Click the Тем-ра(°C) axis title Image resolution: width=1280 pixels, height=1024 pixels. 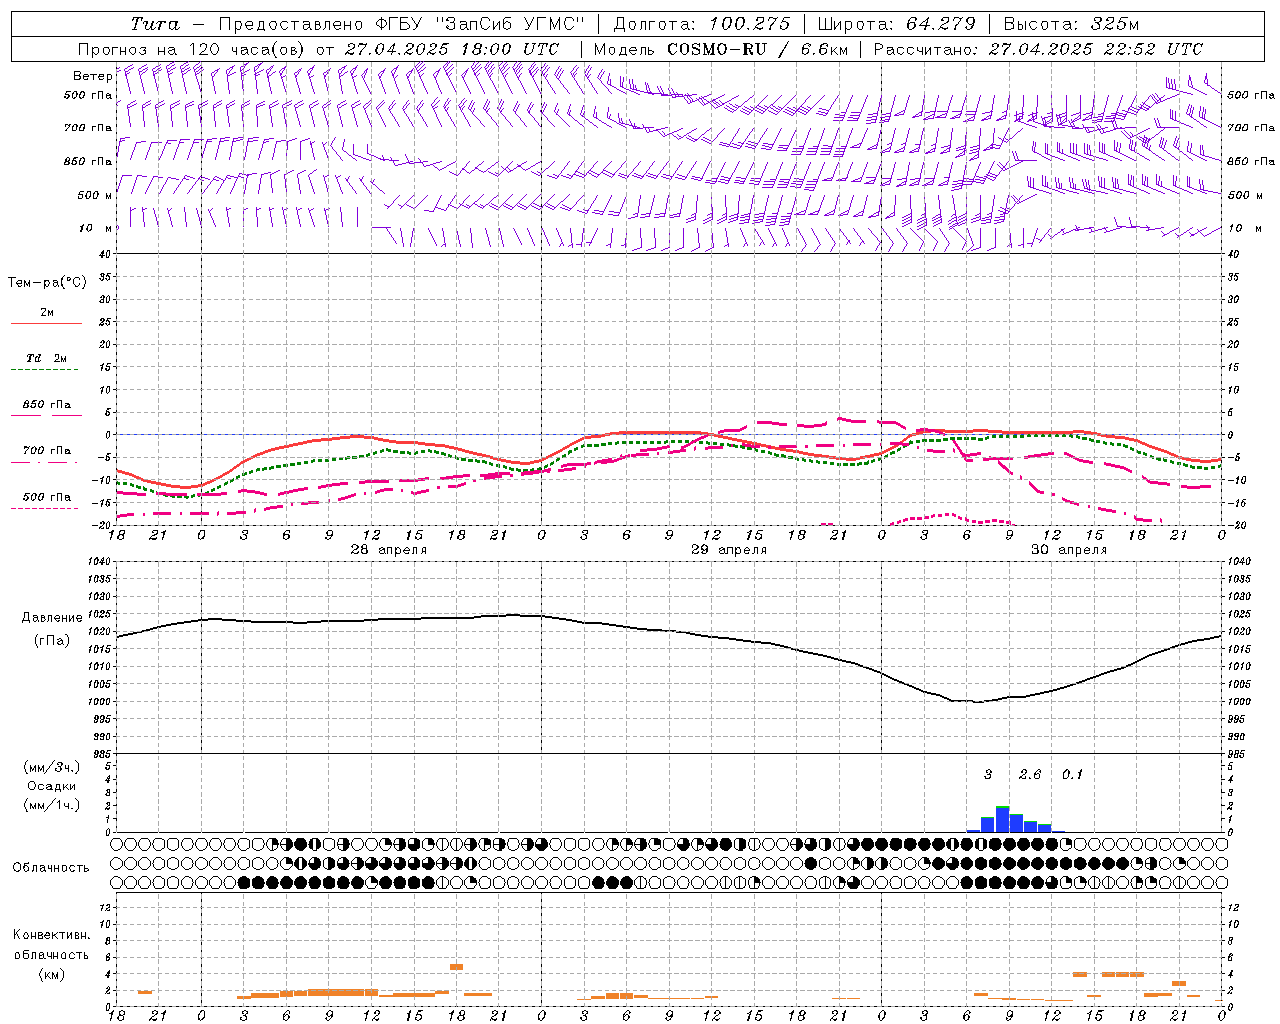point(47,283)
